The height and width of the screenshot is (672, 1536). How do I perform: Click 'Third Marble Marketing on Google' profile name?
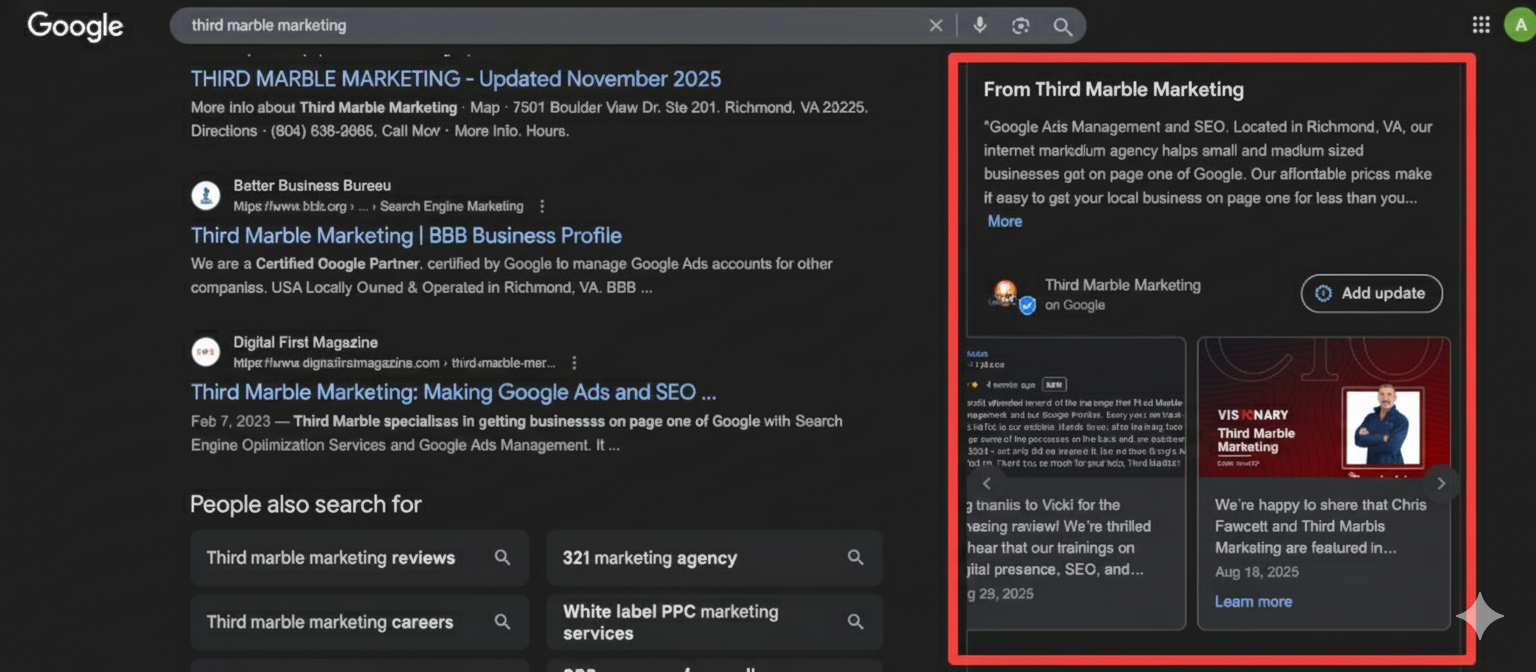tap(1122, 294)
